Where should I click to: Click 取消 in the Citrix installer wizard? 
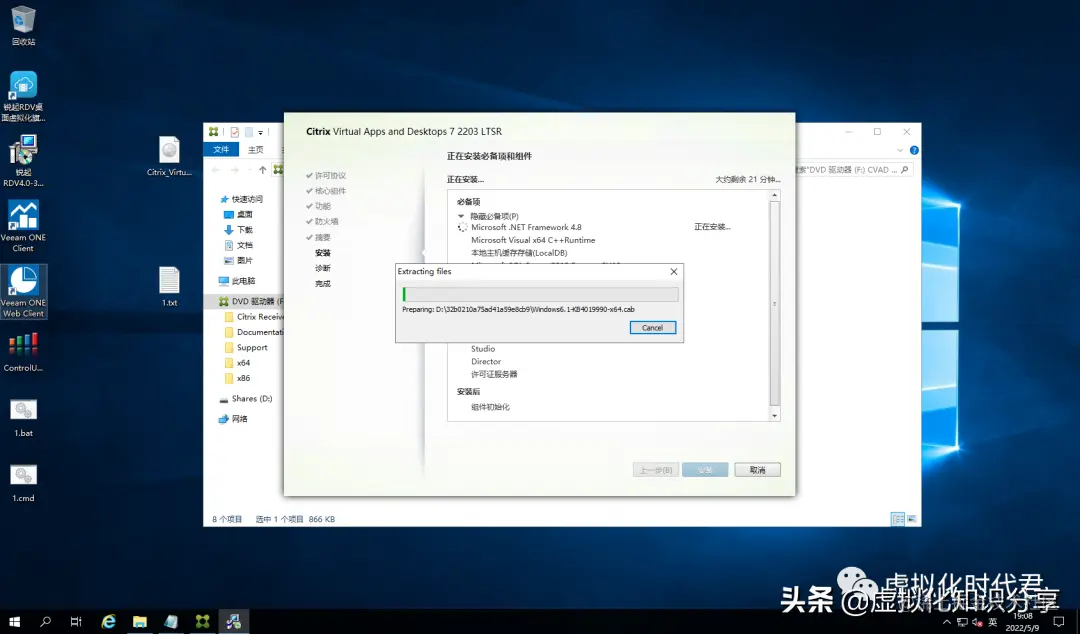(757, 469)
